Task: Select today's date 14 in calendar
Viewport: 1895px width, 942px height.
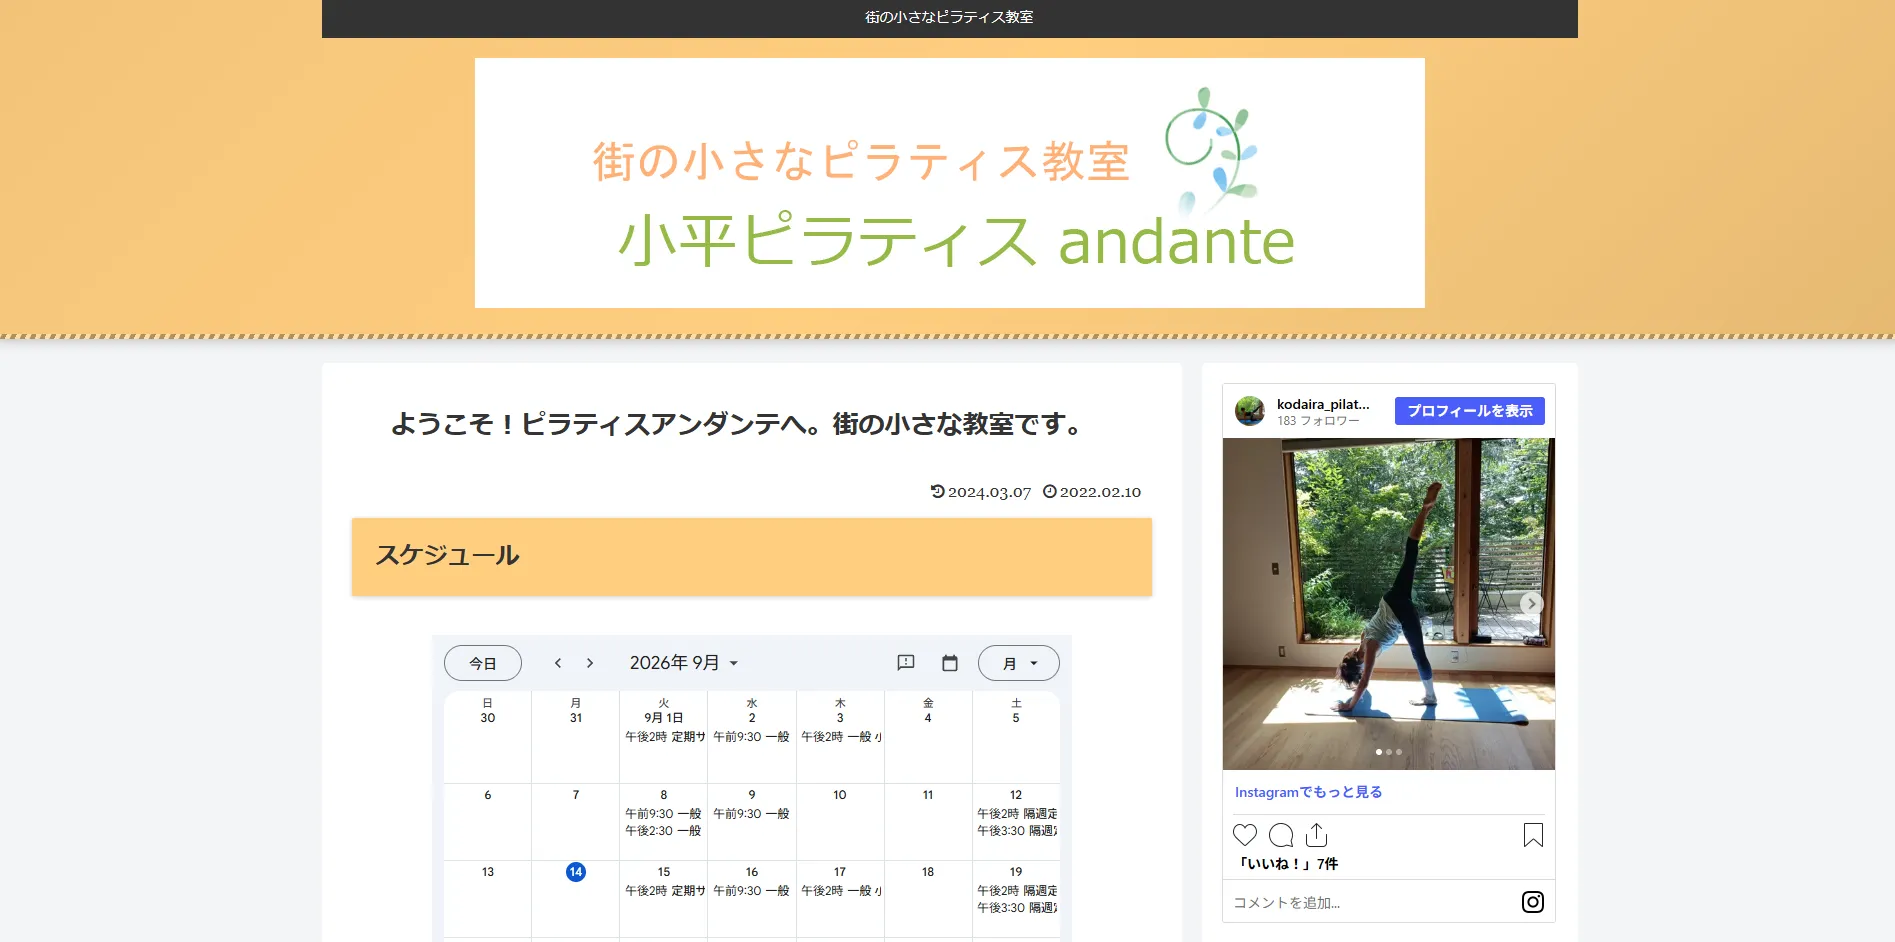Action: tap(576, 872)
